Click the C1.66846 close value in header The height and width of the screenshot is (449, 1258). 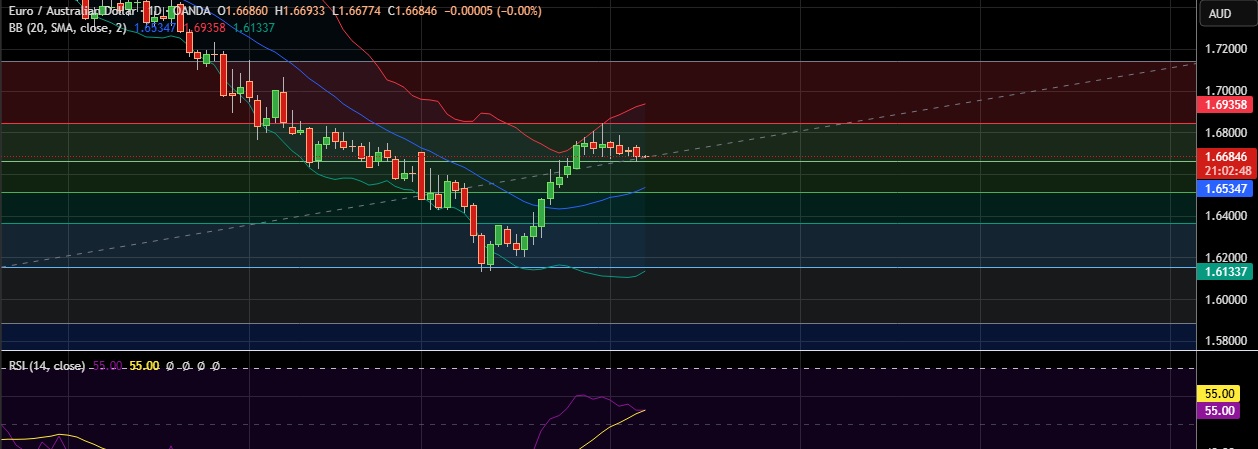(410, 12)
